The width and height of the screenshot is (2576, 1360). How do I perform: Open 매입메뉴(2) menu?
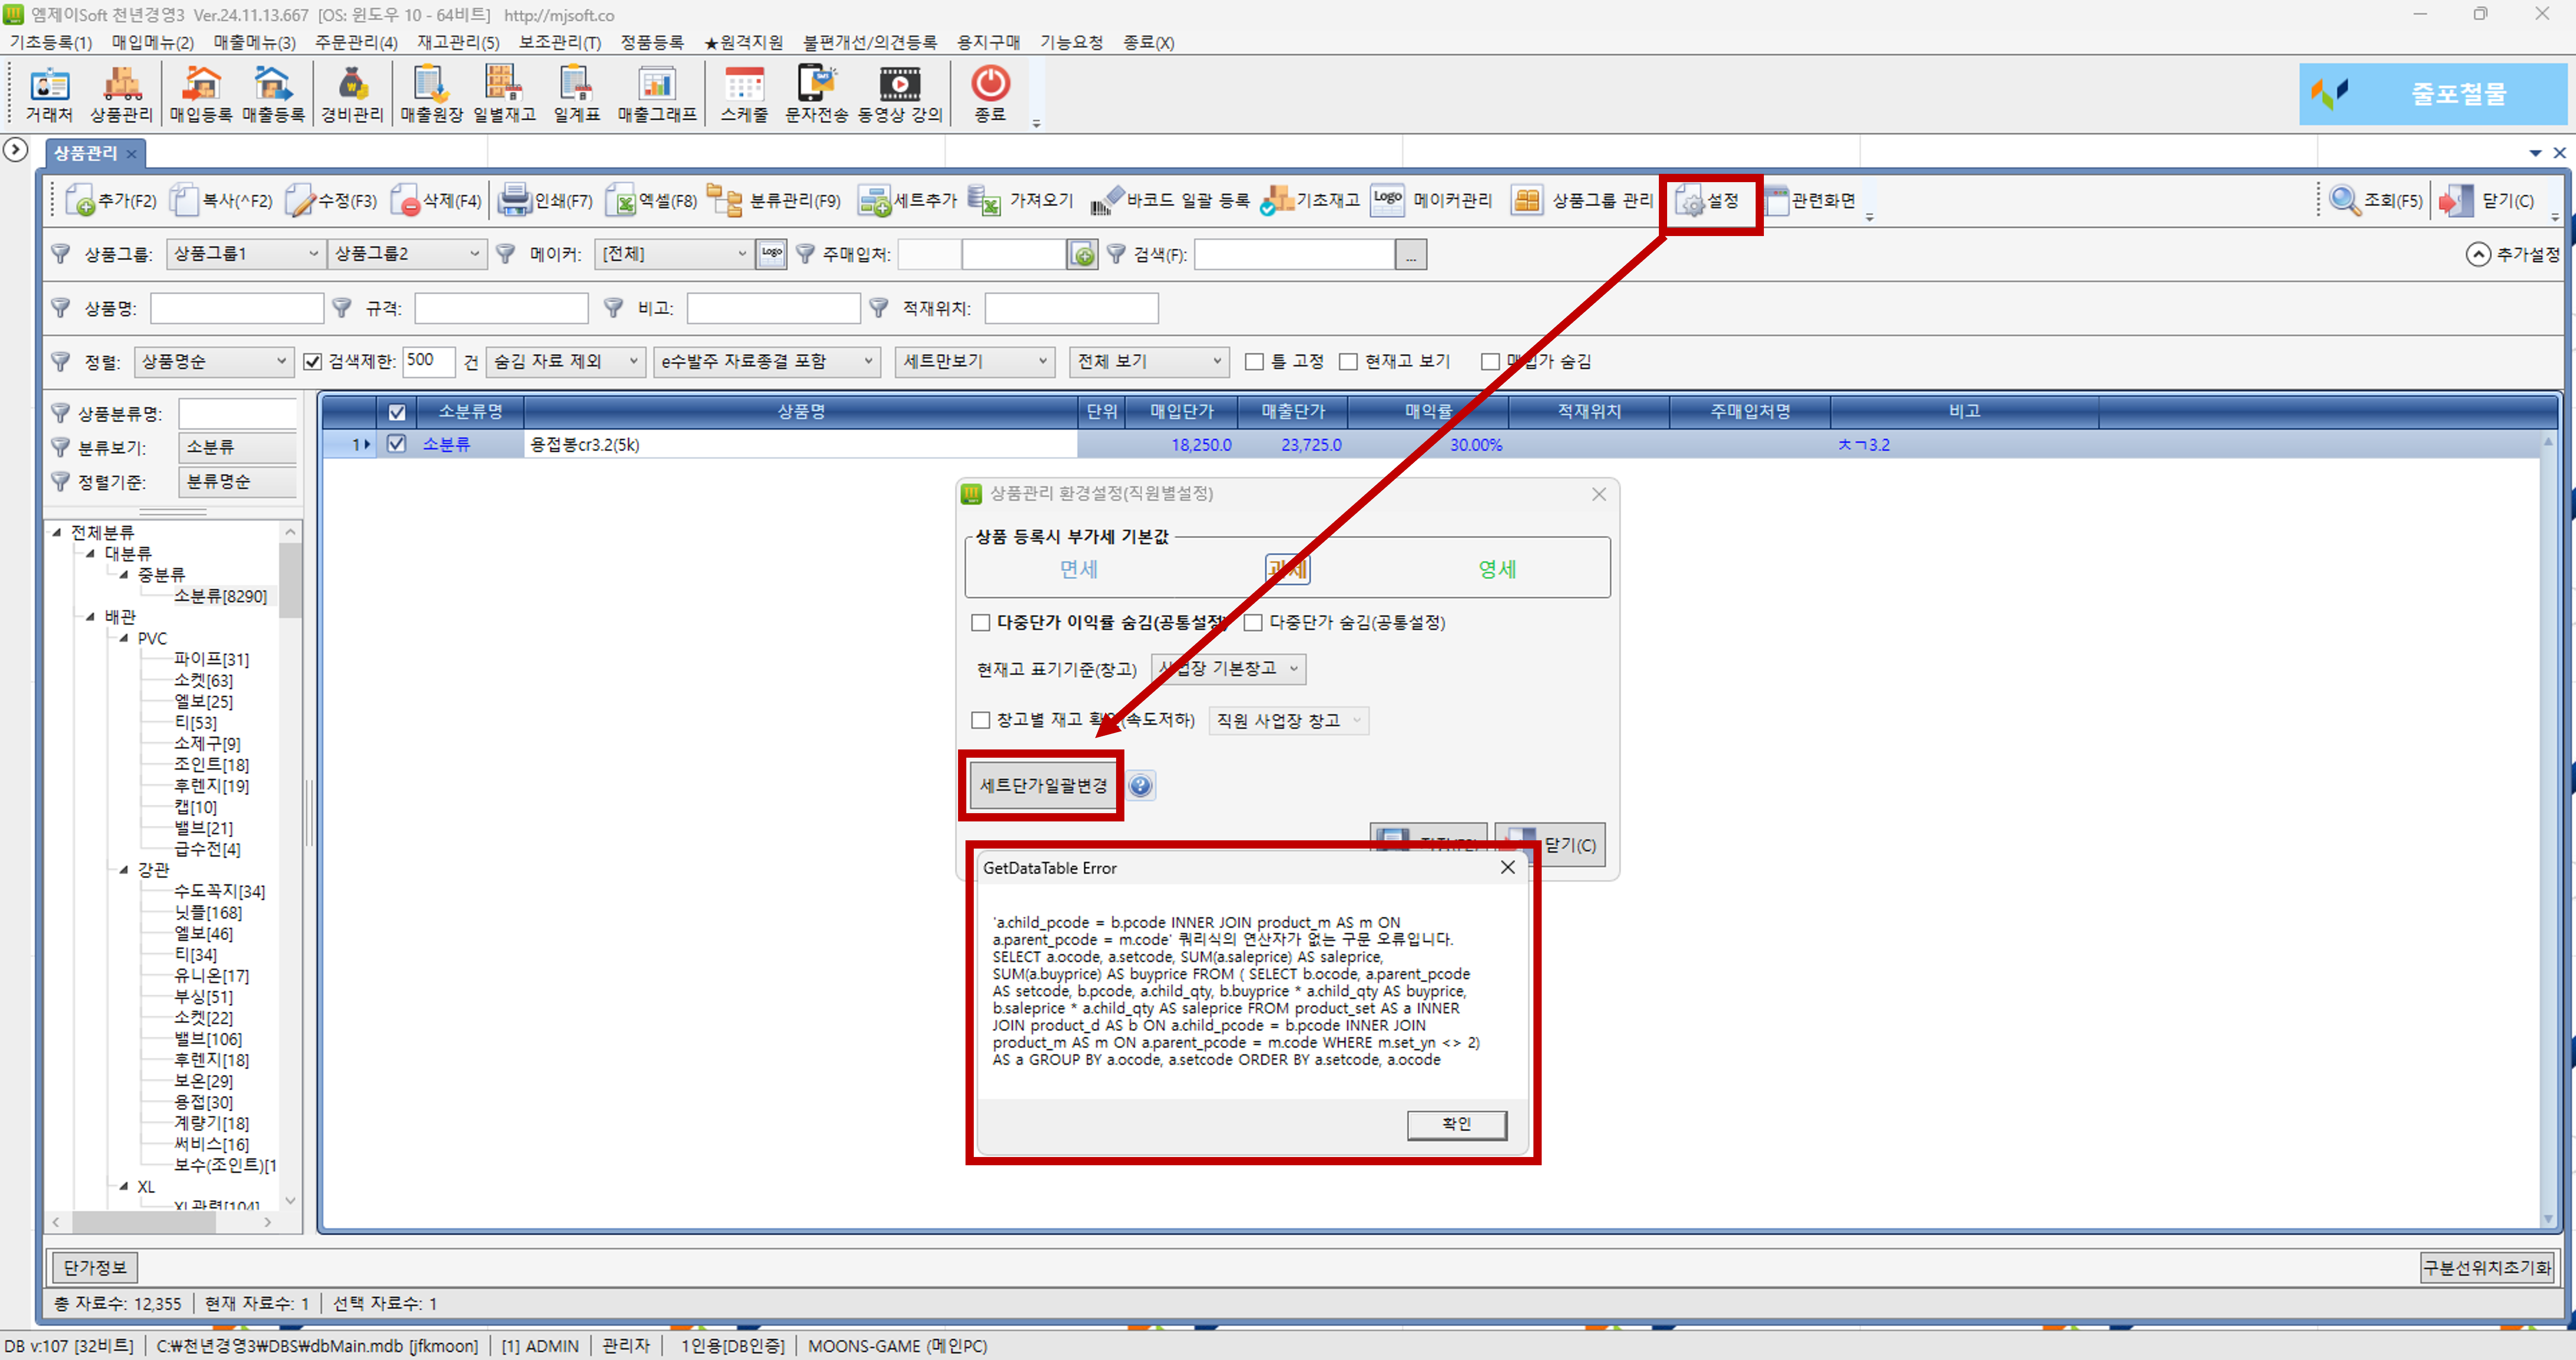(153, 42)
